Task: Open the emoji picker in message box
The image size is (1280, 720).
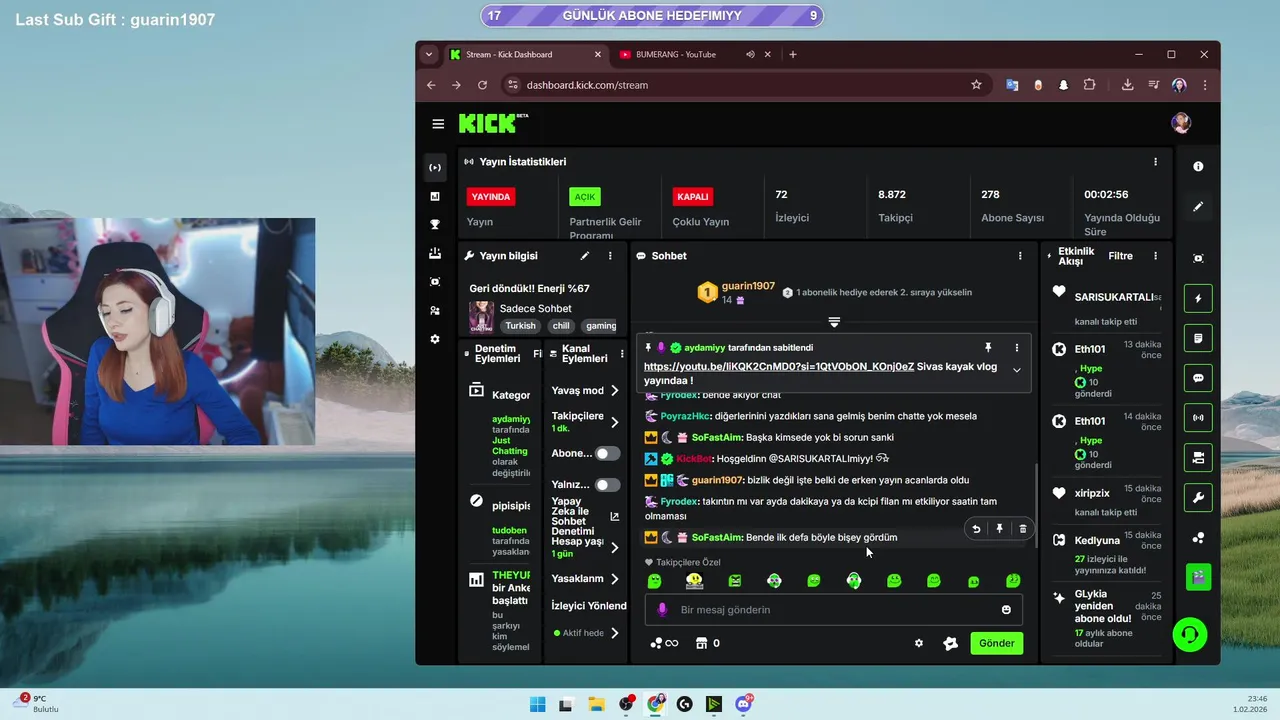Action: tap(1006, 610)
